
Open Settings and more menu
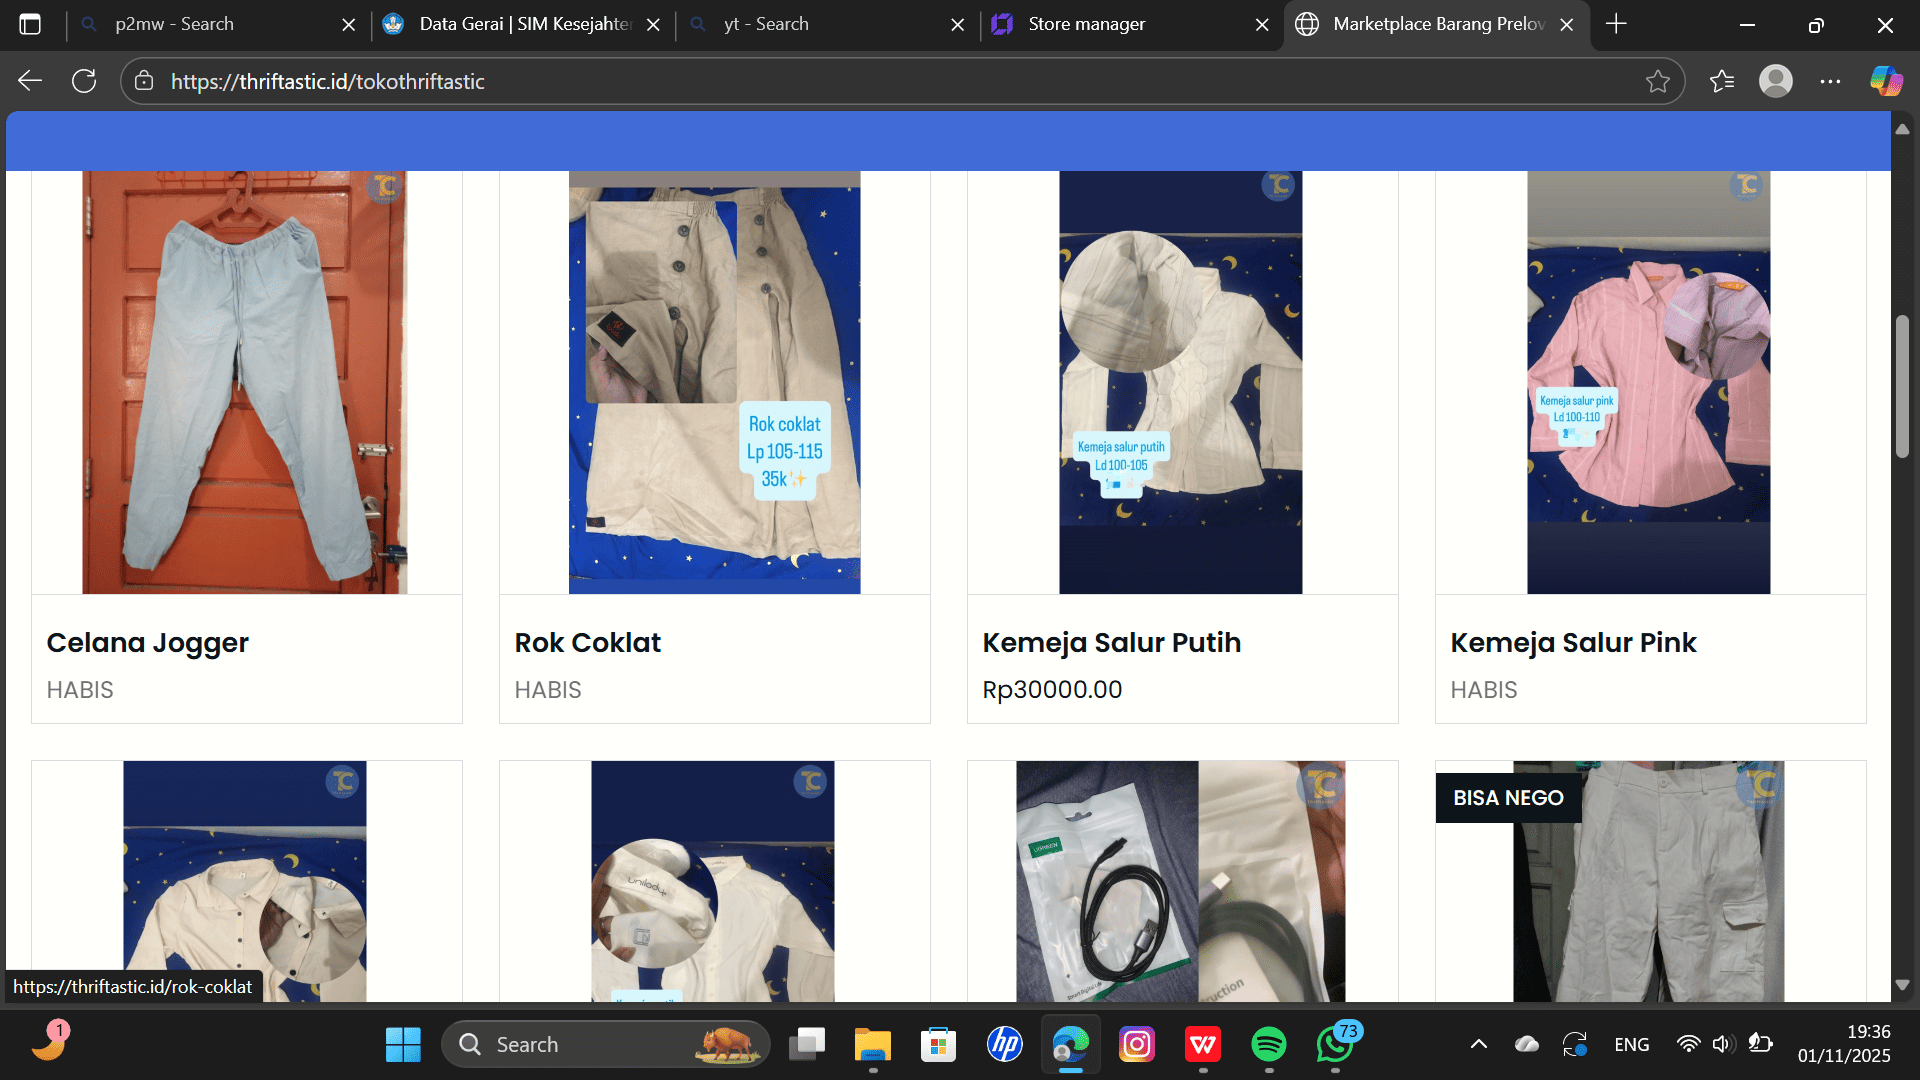[x=1830, y=81]
